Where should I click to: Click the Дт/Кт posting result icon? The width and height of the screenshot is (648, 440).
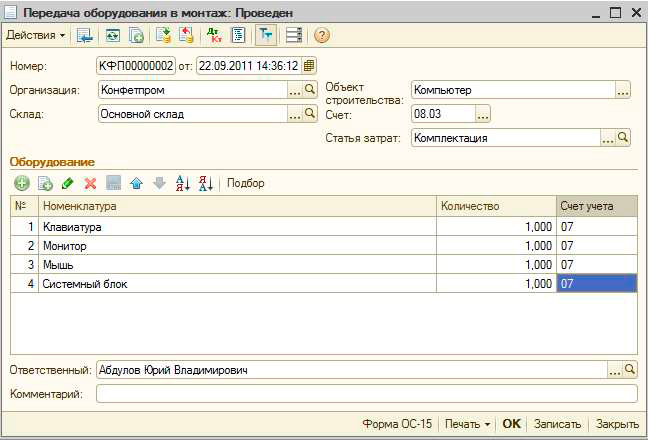coord(213,35)
